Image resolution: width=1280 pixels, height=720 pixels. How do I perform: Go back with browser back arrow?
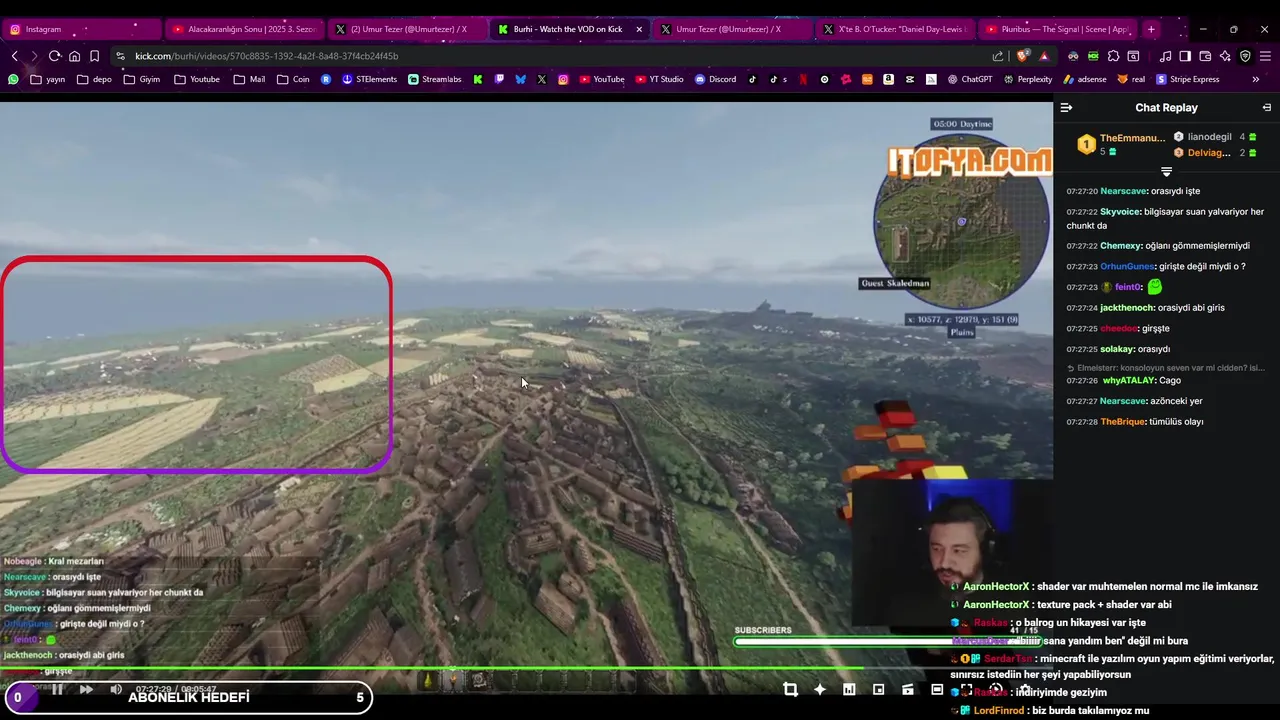(x=14, y=56)
